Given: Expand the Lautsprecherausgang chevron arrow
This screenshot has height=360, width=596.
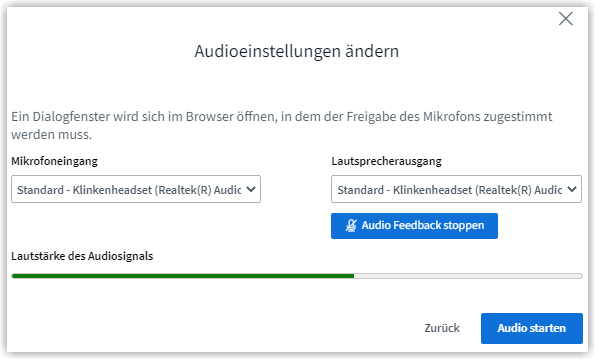Looking at the screenshot, I should point(572,189).
